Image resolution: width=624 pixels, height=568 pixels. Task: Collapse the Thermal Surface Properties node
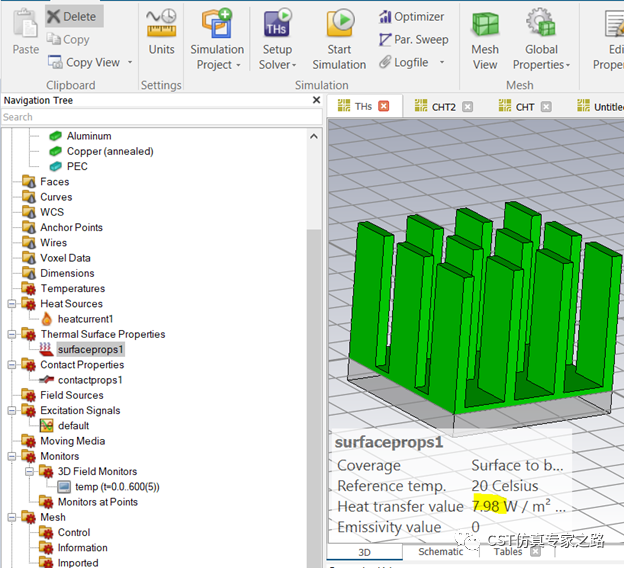(12, 334)
